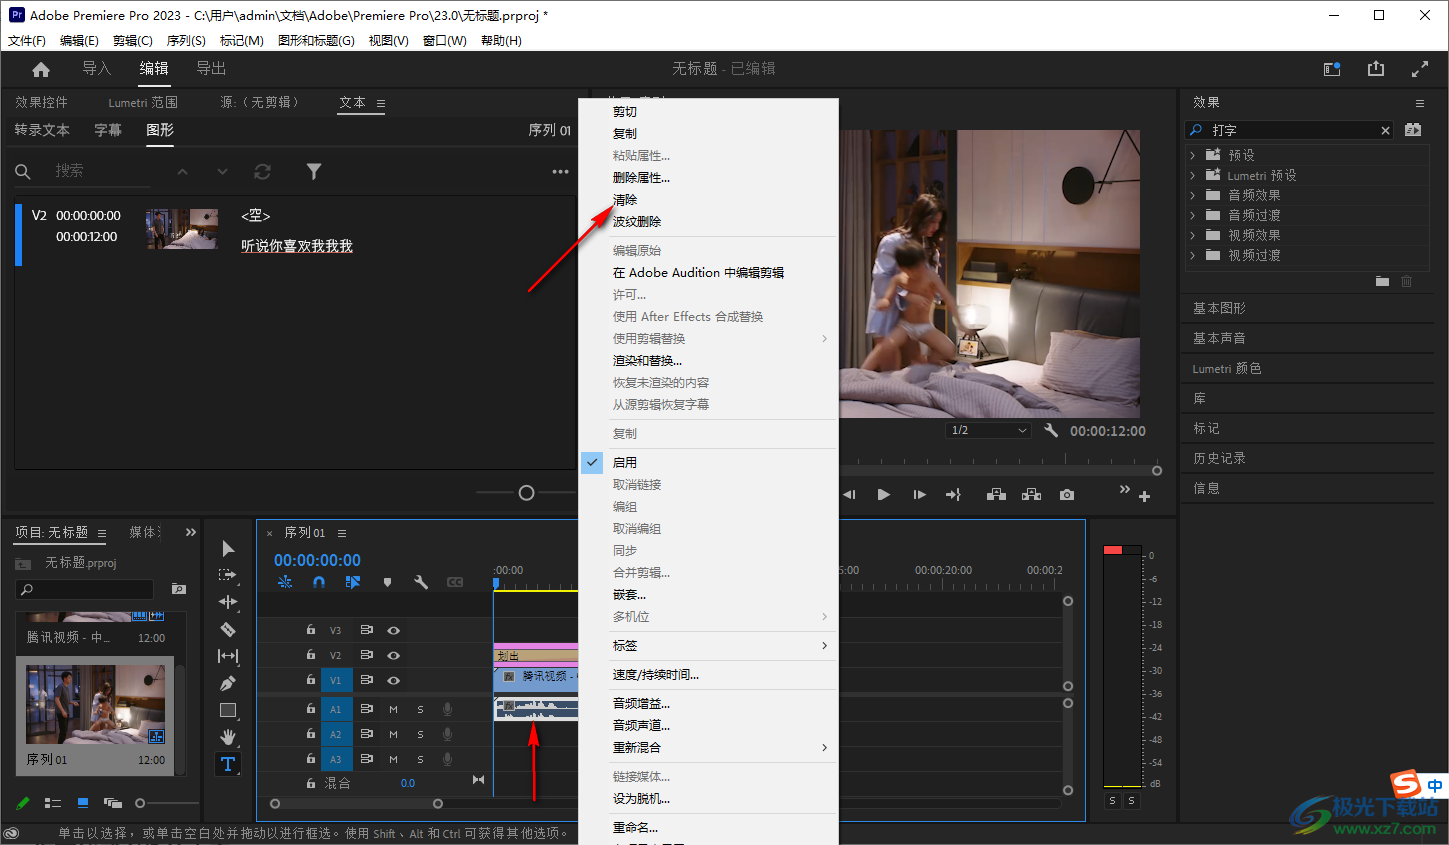Step forward one frame
Viewport: 1449px width, 845px height.
tap(919, 494)
